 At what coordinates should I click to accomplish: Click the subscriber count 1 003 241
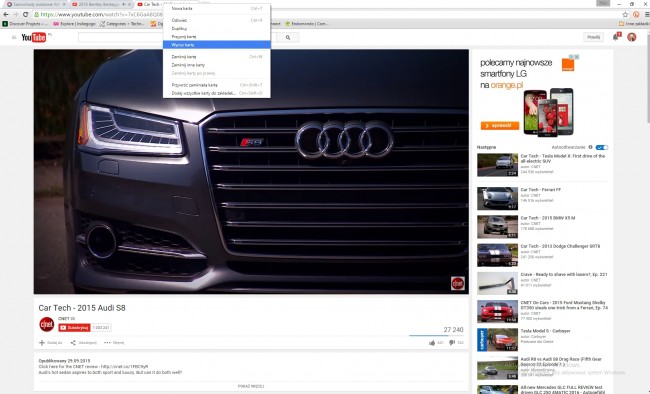click(x=101, y=328)
